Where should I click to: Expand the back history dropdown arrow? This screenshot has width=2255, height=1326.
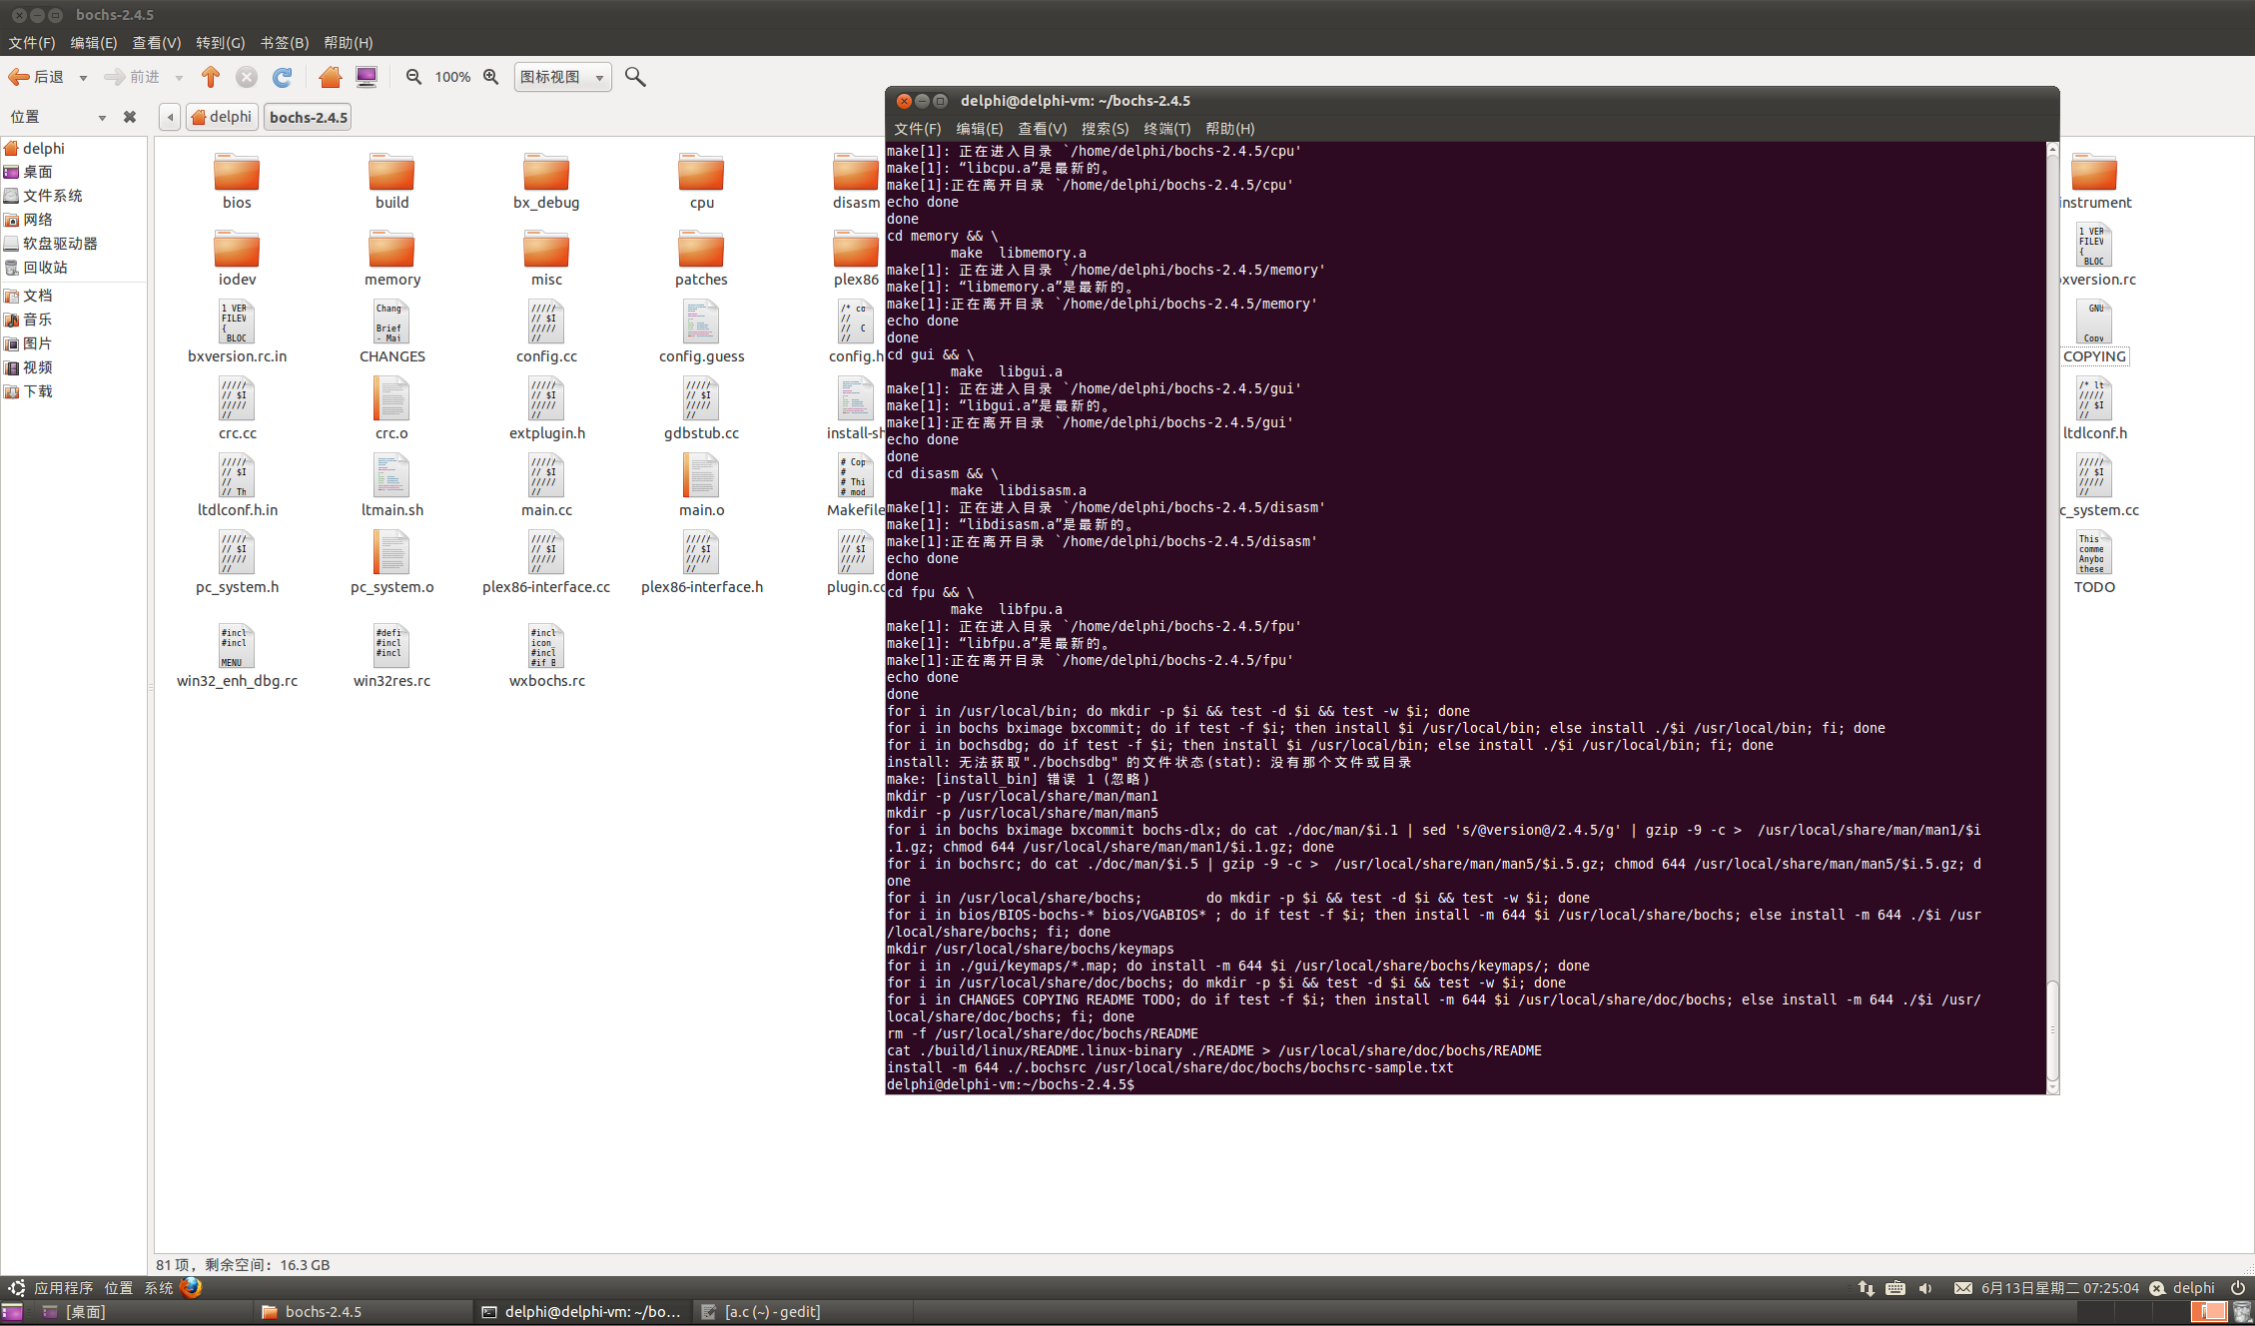pos(83,78)
